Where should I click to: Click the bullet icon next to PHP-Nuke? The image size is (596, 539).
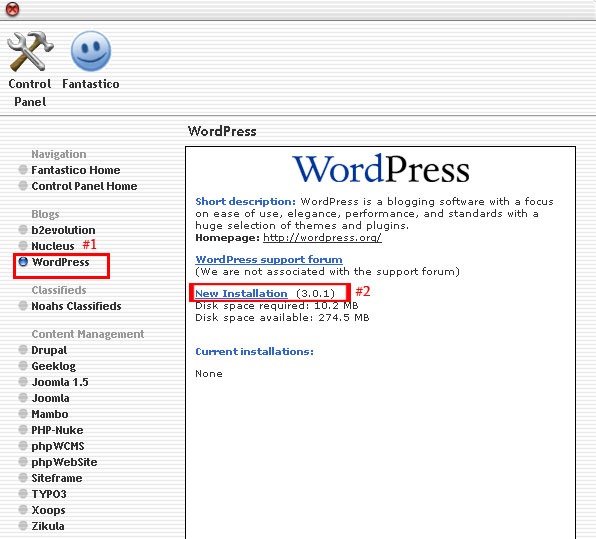tap(23, 430)
